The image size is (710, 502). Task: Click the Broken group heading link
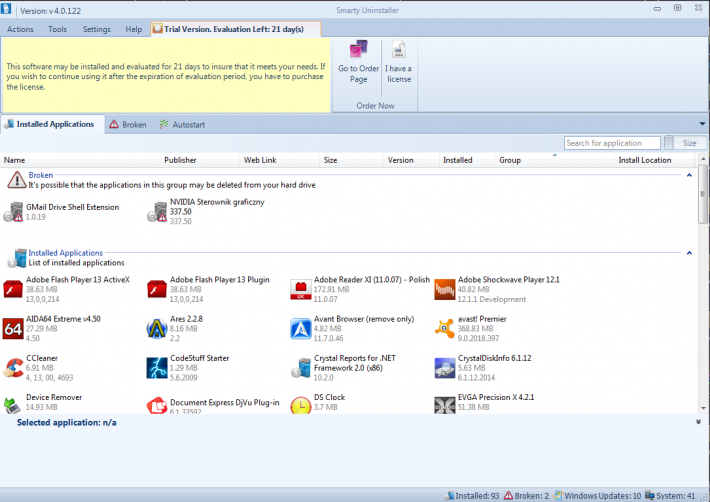41,175
